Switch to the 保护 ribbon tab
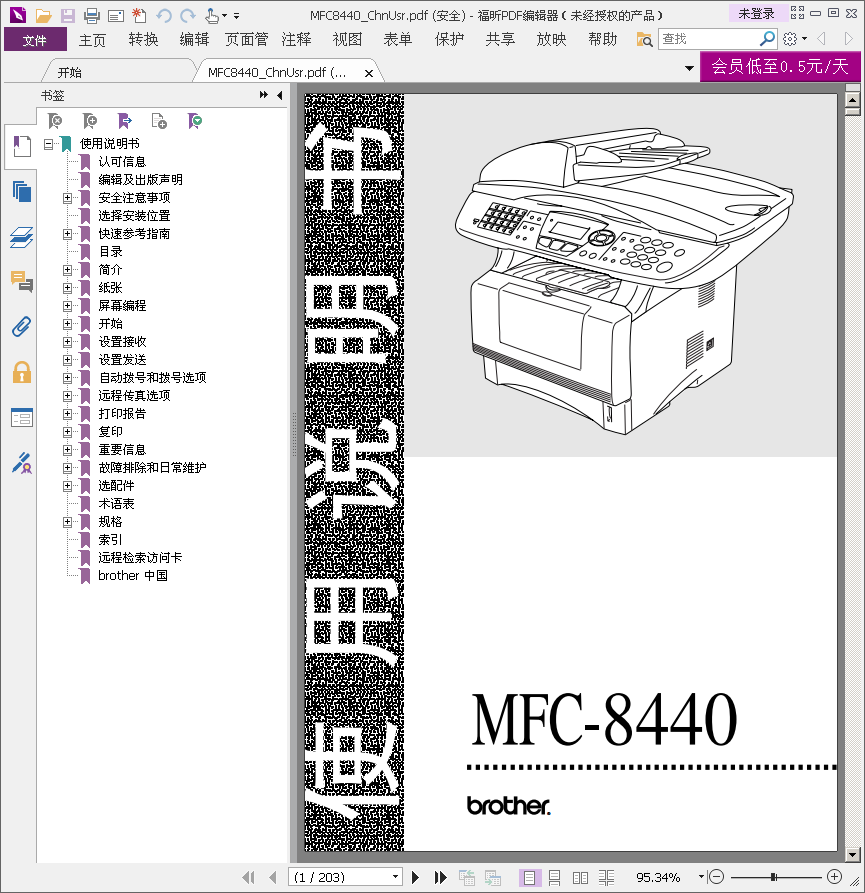The image size is (865, 893). (449, 40)
